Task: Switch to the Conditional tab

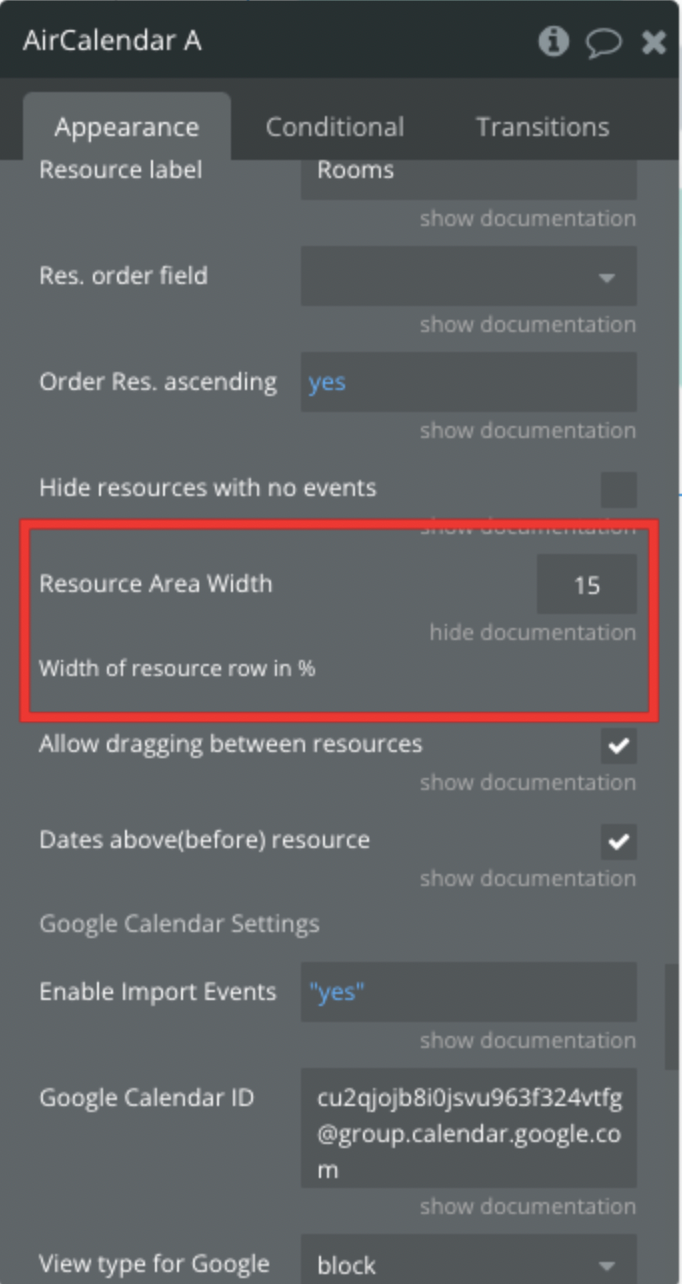Action: coord(335,127)
